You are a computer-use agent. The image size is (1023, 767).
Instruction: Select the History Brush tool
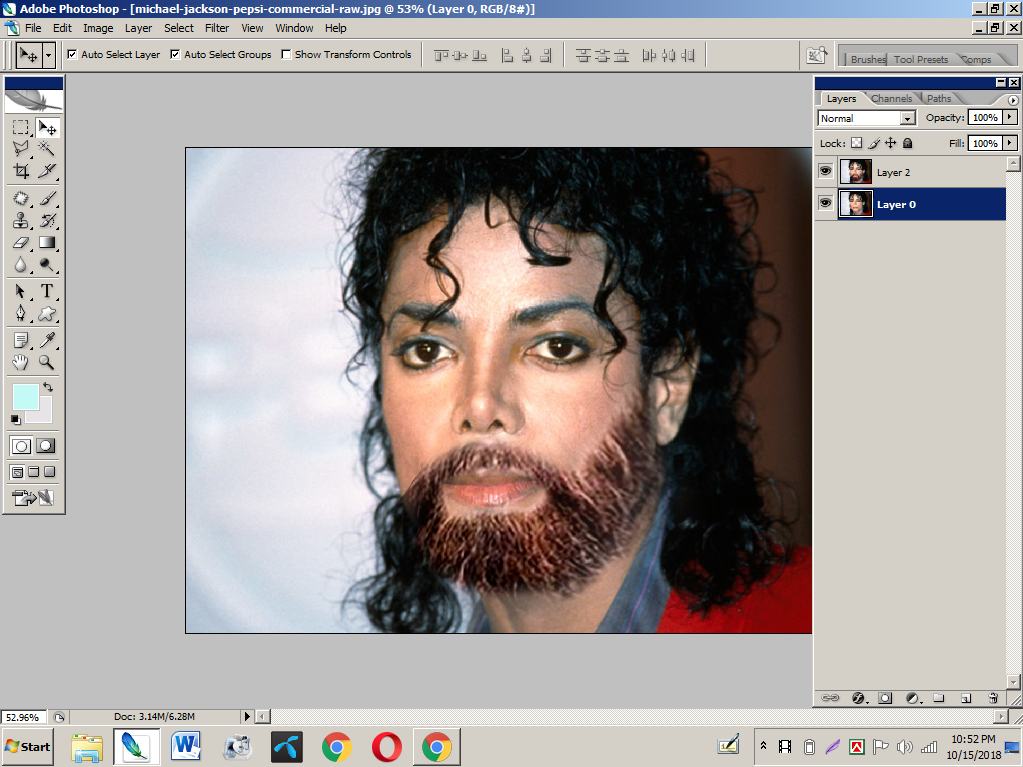(x=47, y=220)
